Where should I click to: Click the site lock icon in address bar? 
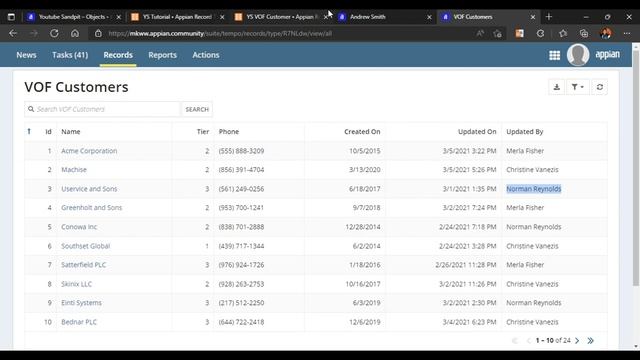tap(98, 33)
